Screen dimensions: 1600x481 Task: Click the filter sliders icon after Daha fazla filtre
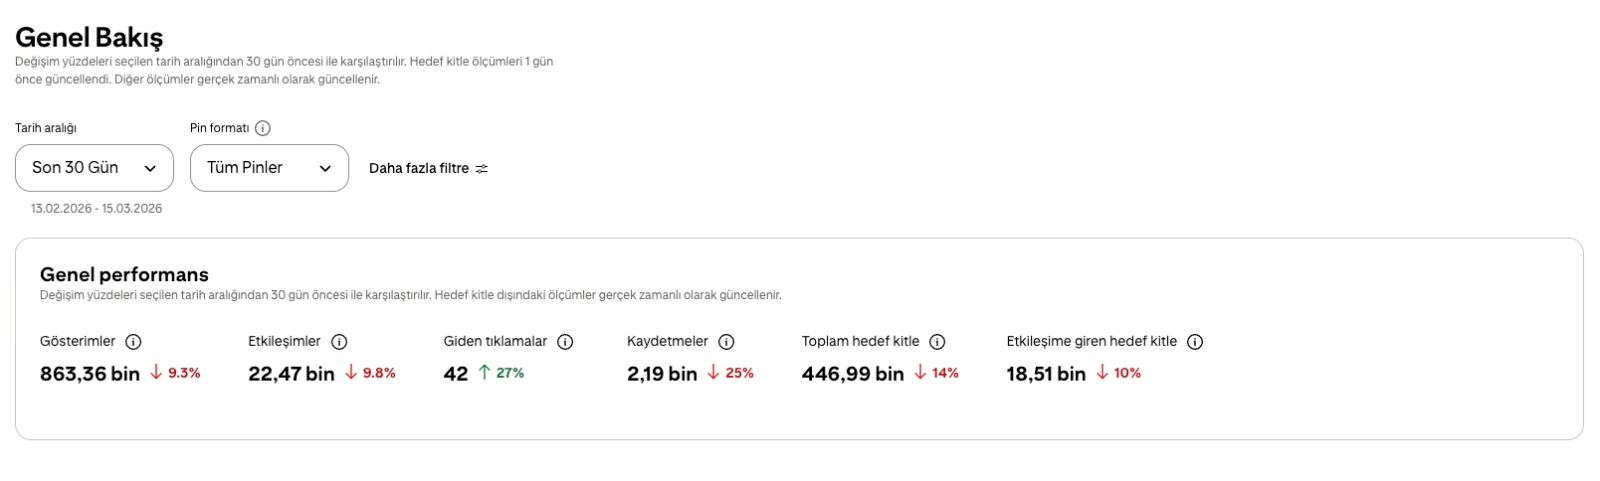click(x=482, y=168)
